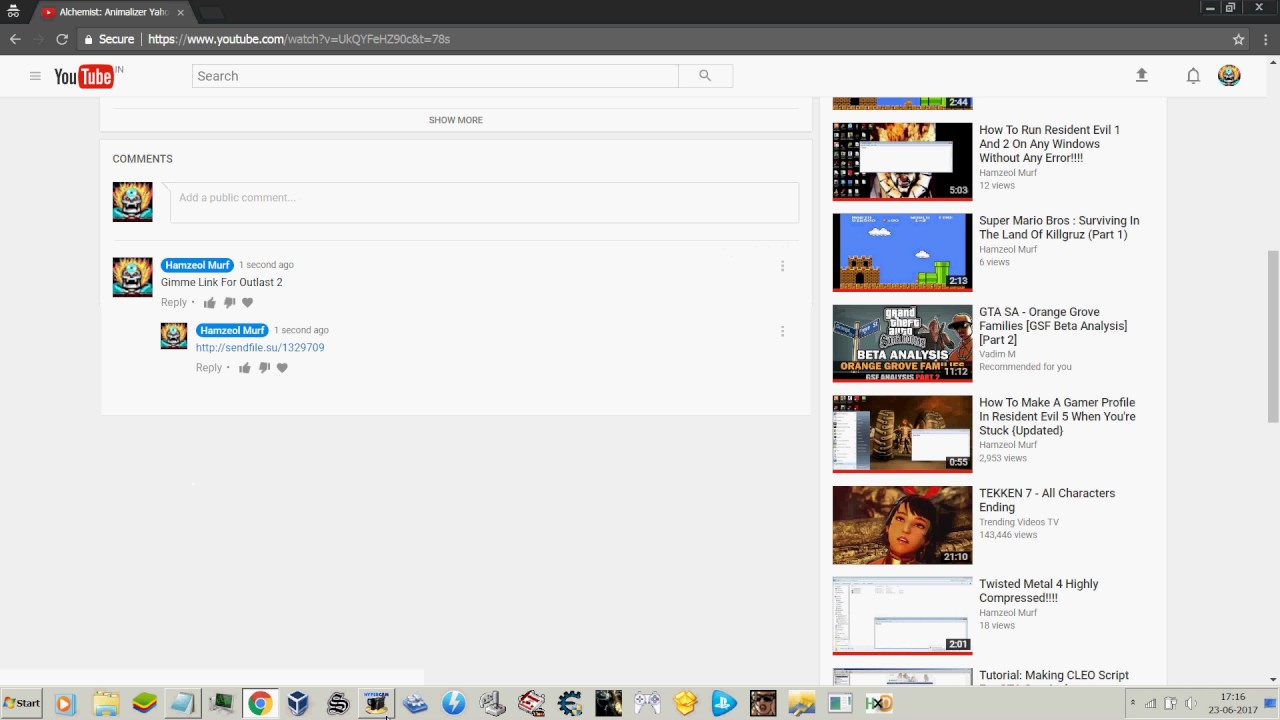Open the Windows Start button
Image resolution: width=1280 pixels, height=720 pixels.
[22, 703]
